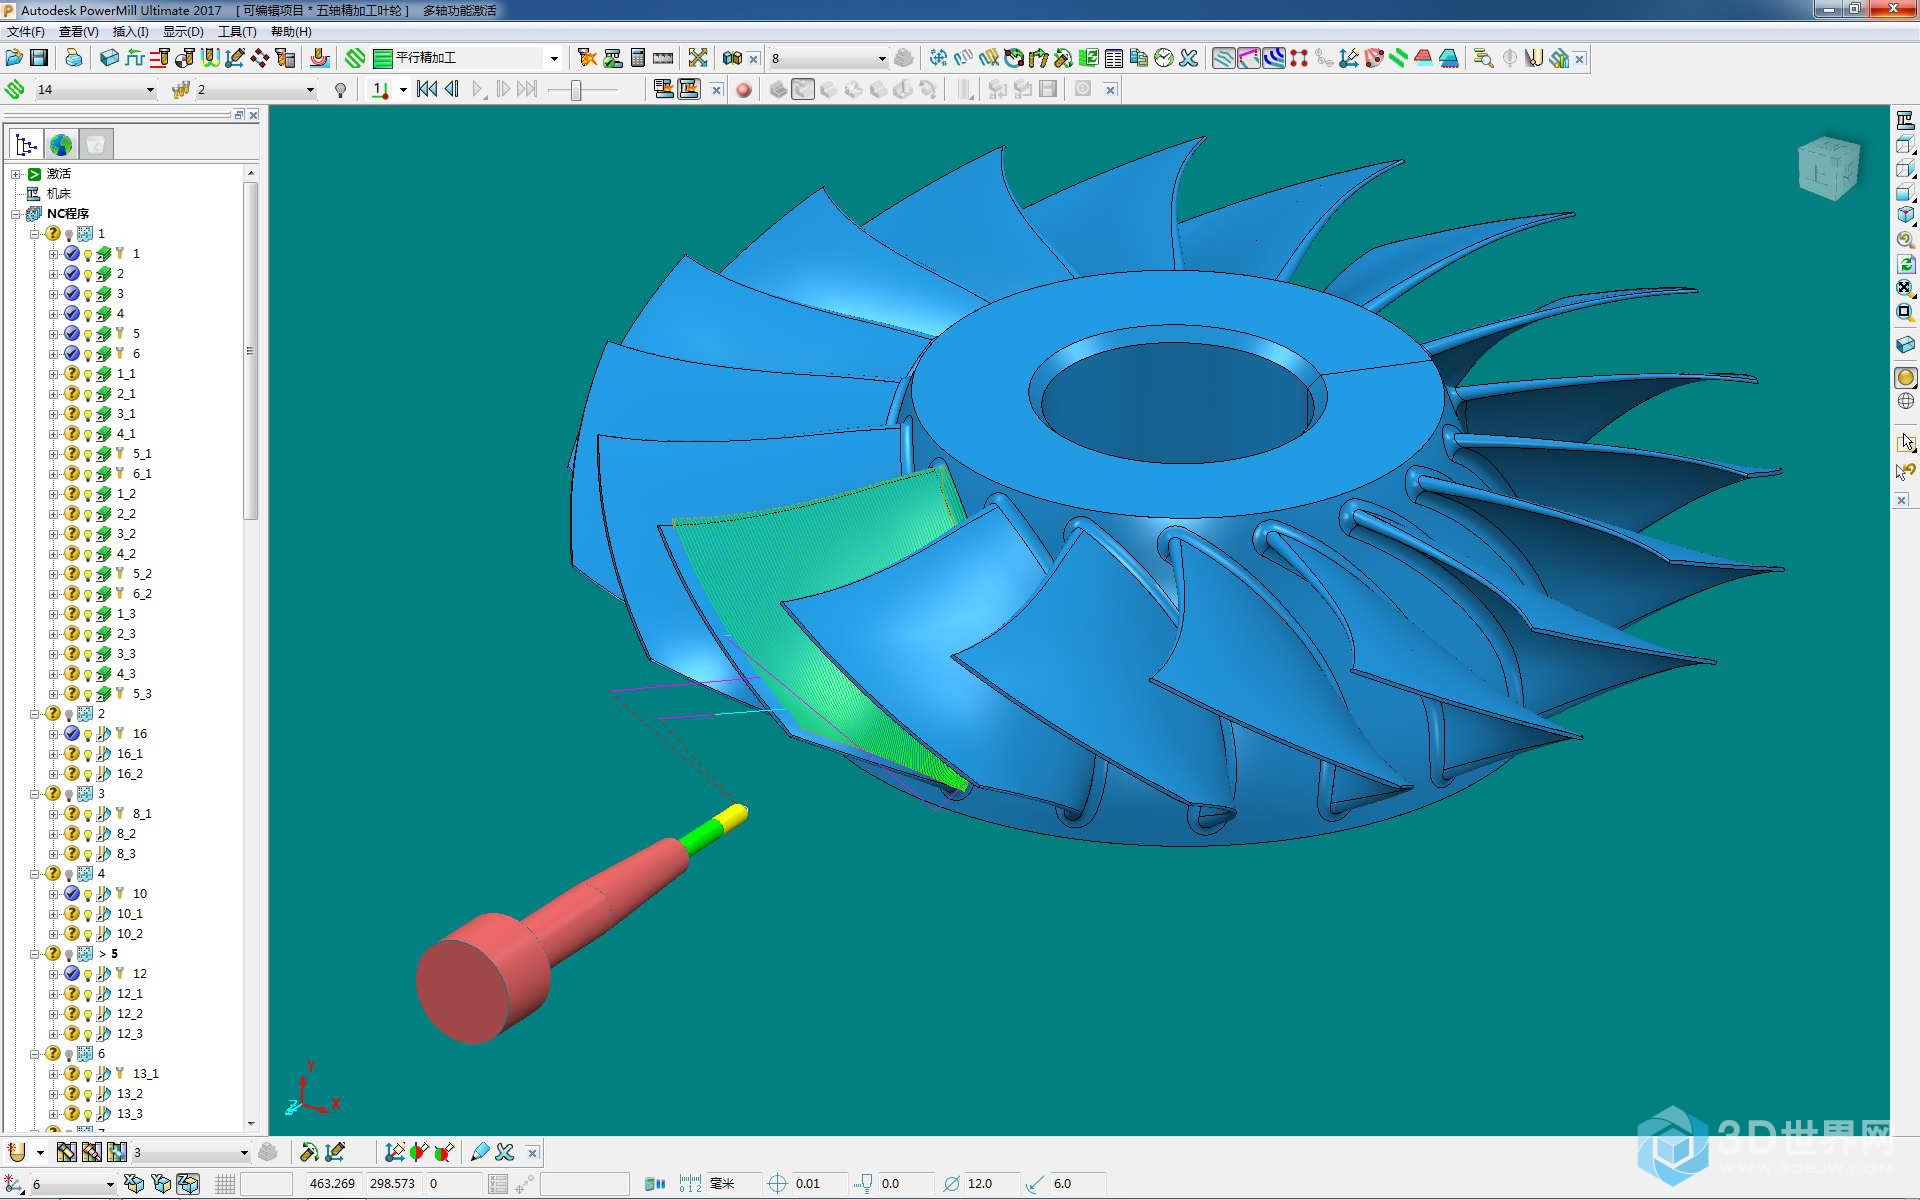Open the calculator icon
This screenshot has height=1200, width=1920.
[638, 58]
